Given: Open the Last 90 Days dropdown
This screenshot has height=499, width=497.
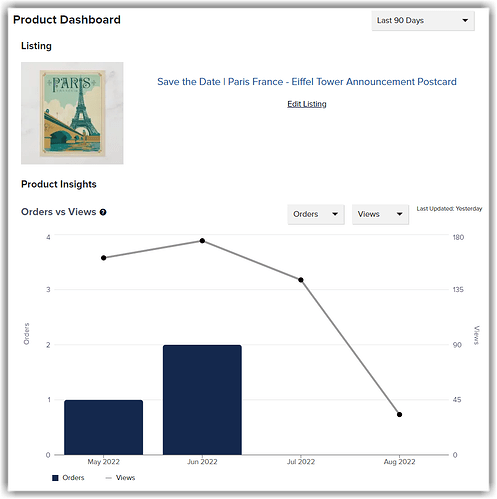Looking at the screenshot, I should point(423,21).
